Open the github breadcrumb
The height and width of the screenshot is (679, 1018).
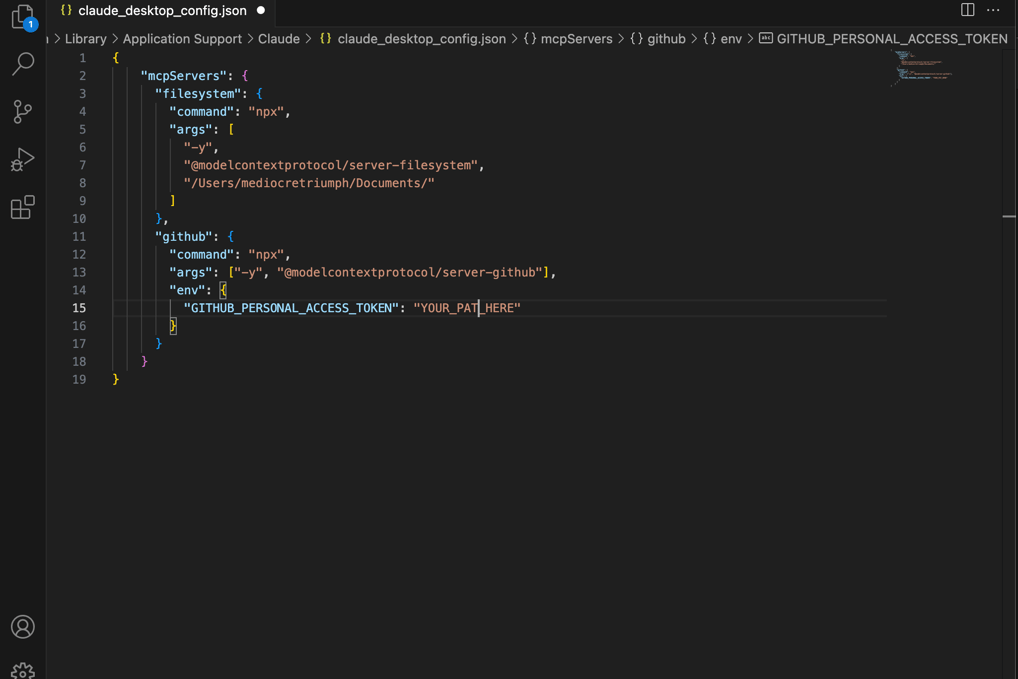tap(658, 39)
